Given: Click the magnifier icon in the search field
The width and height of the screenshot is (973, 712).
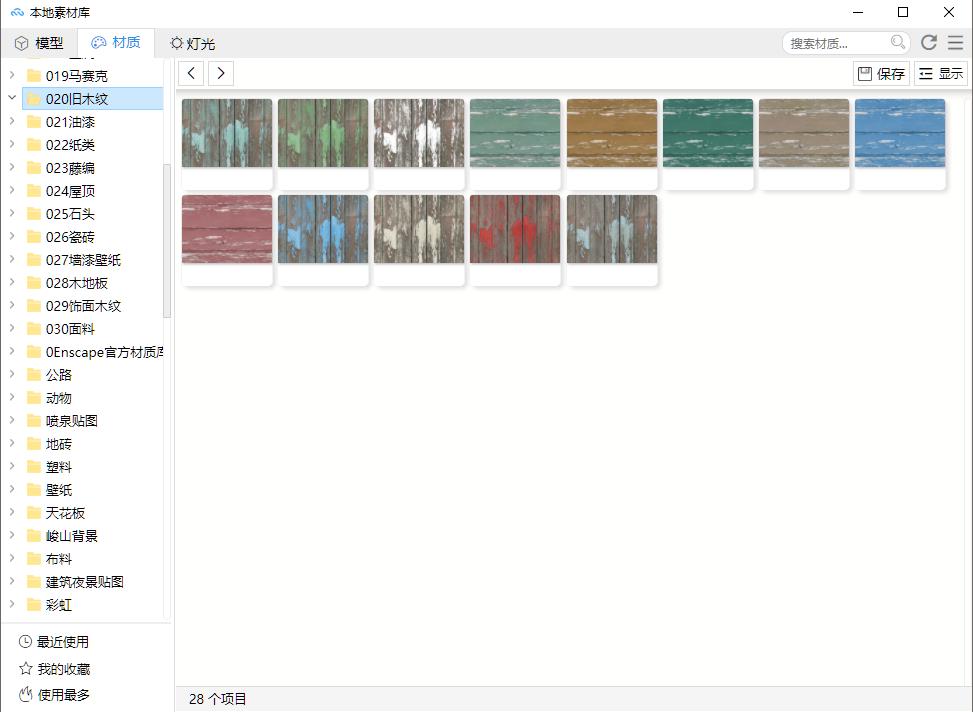Looking at the screenshot, I should (x=897, y=43).
